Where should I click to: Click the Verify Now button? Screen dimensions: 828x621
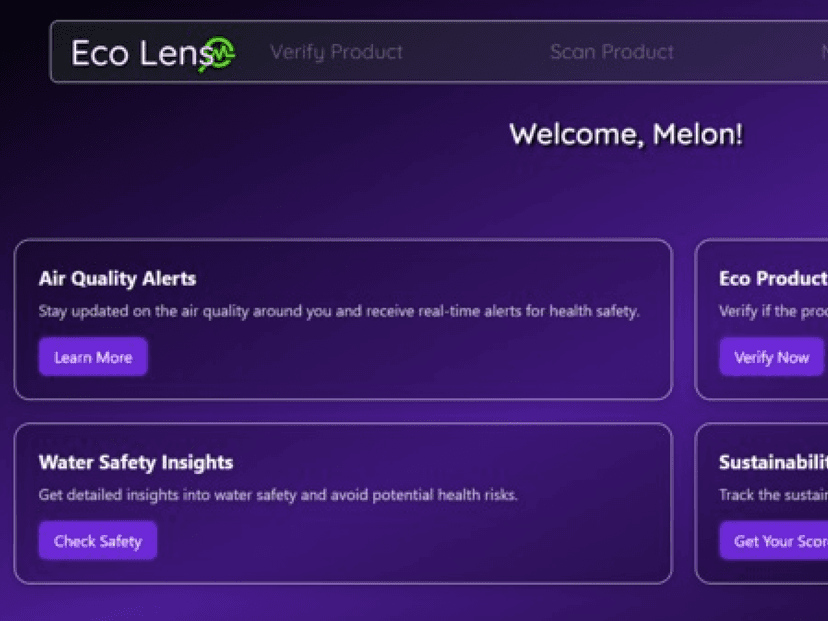pyautogui.click(x=771, y=357)
